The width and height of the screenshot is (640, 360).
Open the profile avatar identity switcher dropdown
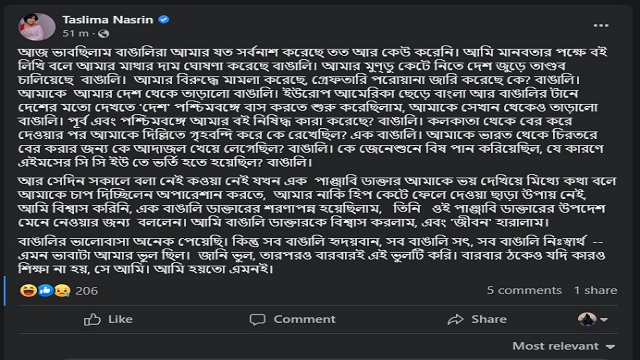(x=593, y=319)
